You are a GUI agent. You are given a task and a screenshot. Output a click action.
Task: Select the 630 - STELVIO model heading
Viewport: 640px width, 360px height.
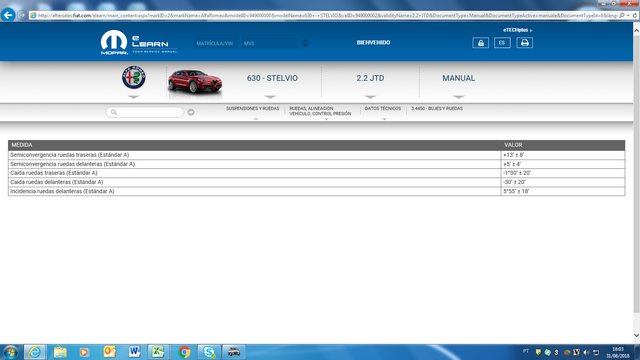point(272,78)
